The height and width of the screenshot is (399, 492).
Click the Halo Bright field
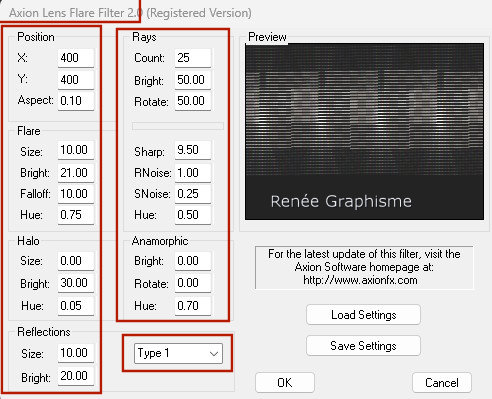pyautogui.click(x=76, y=283)
